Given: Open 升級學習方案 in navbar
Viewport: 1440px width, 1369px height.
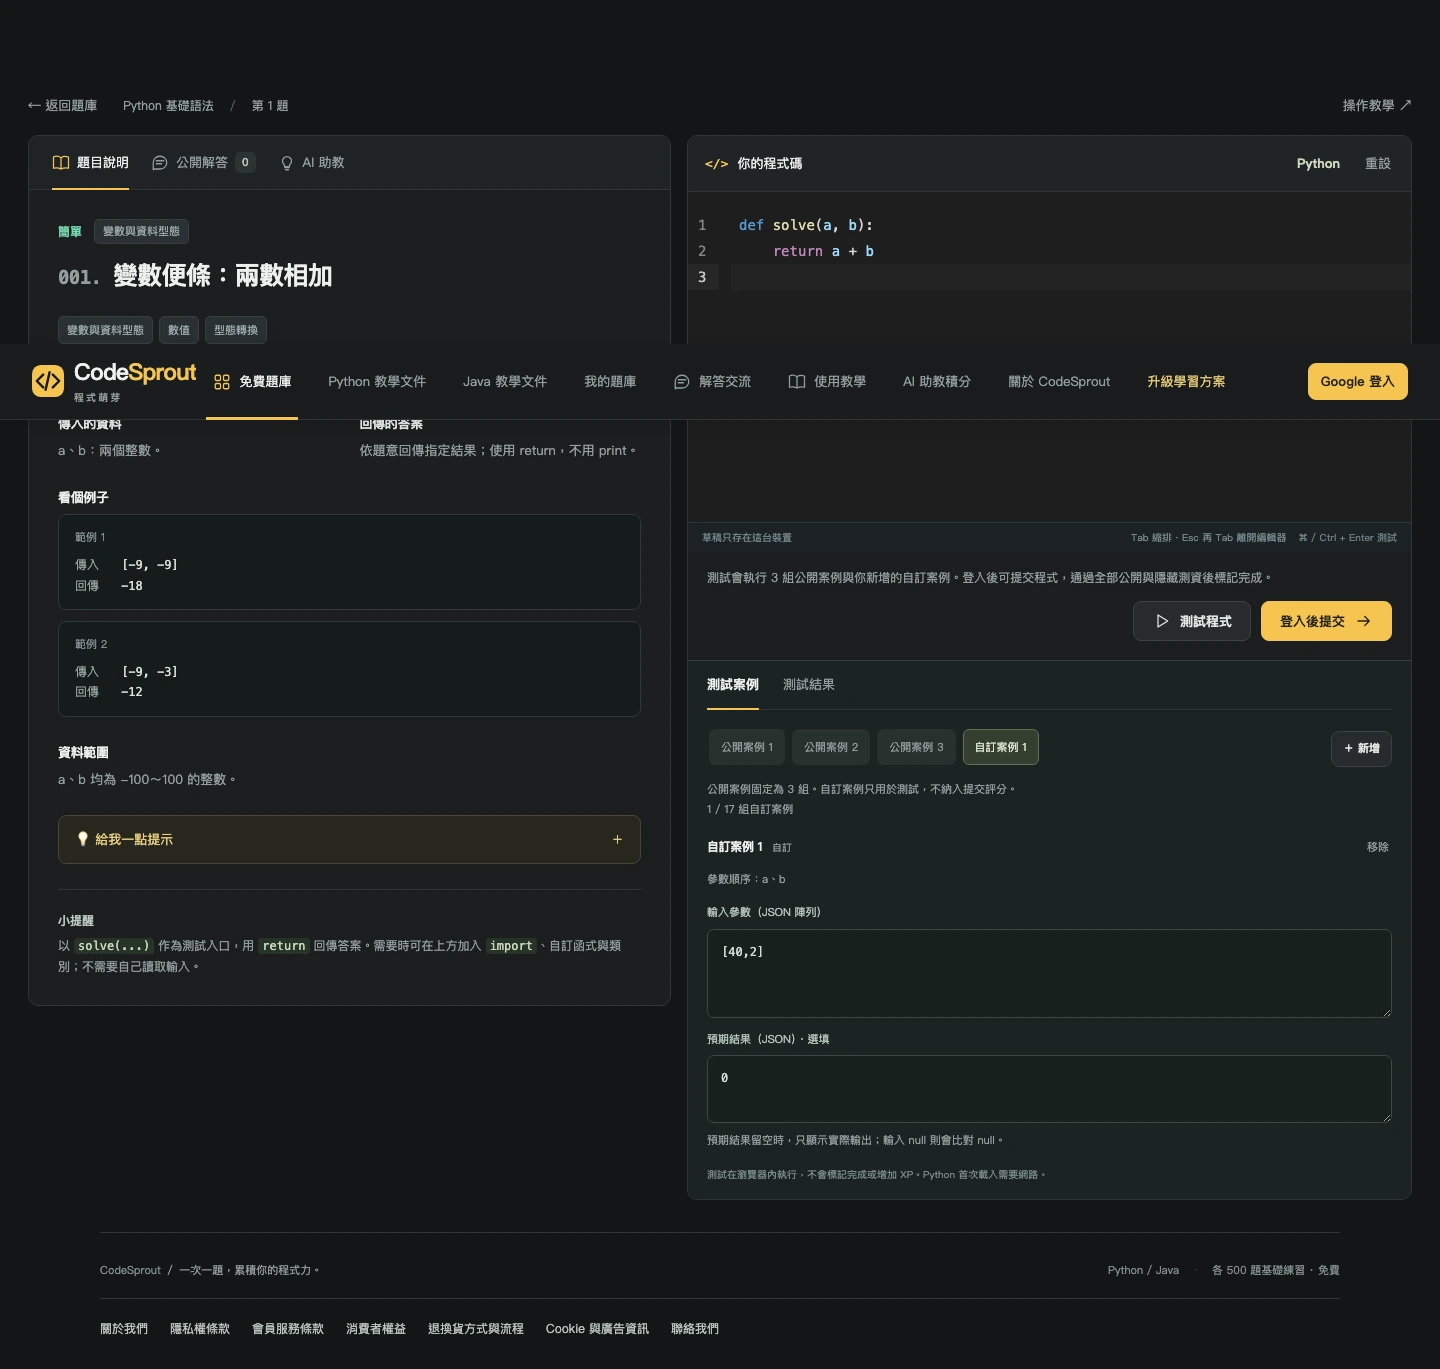Looking at the screenshot, I should pyautogui.click(x=1186, y=382).
